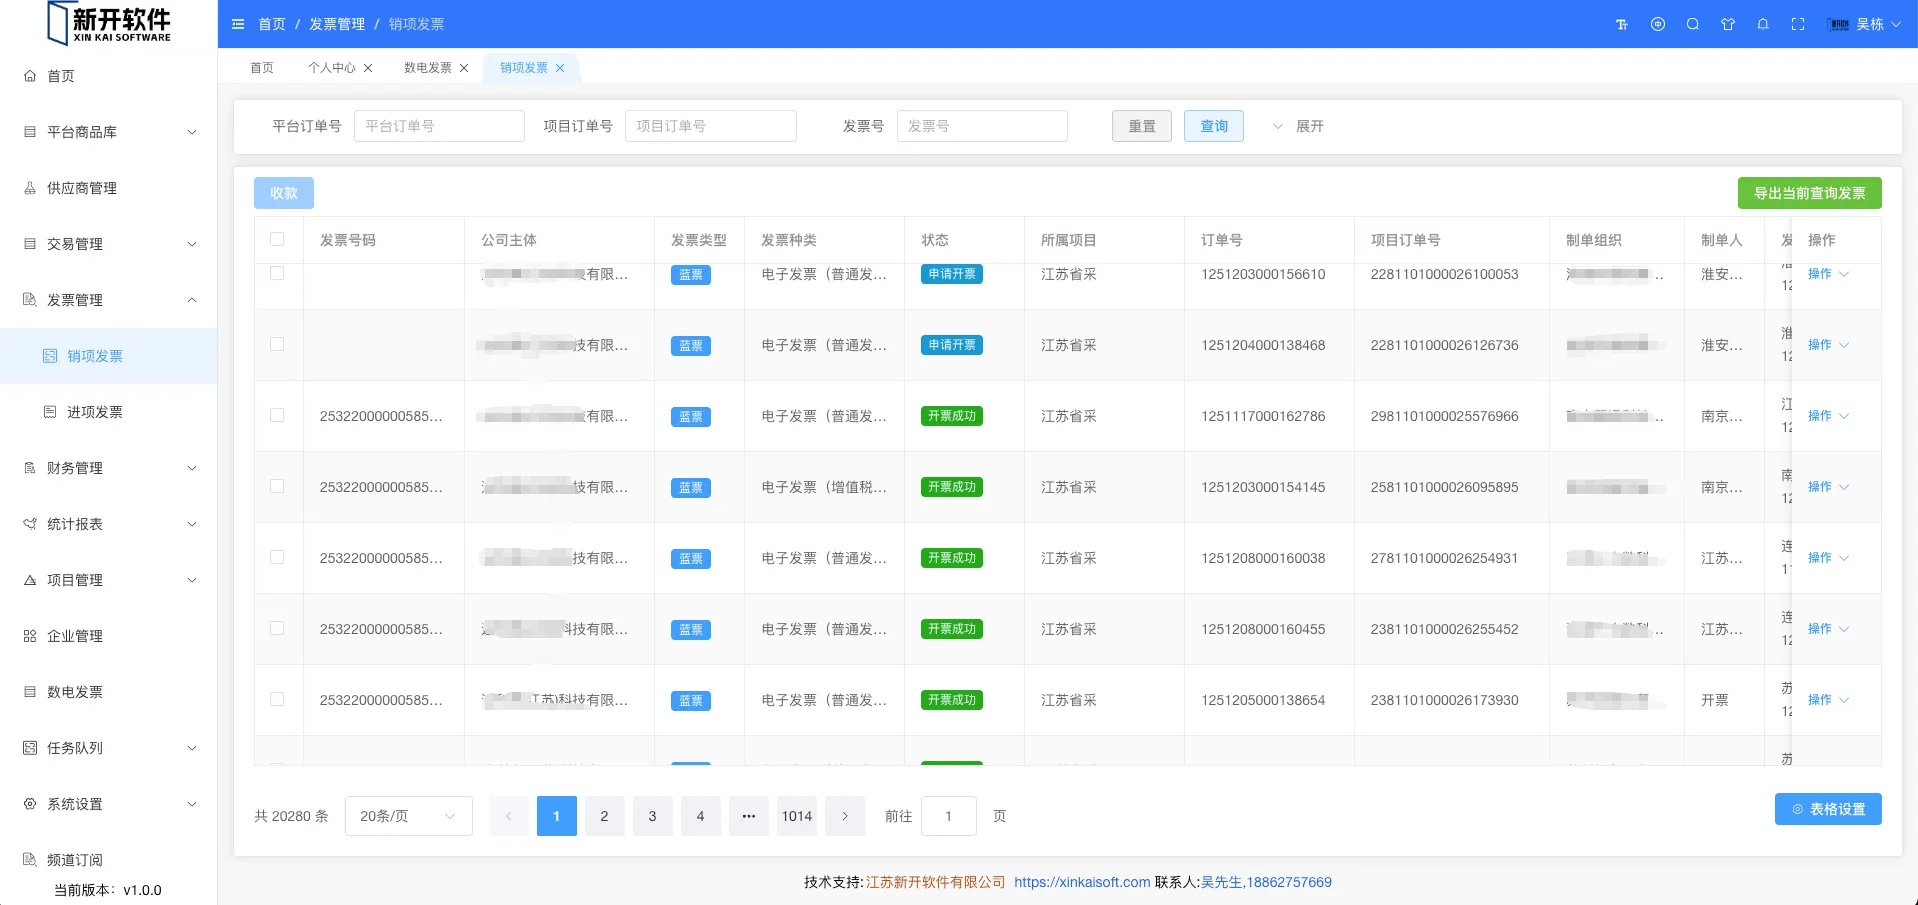Open the theme (shirt) icon

(x=1728, y=24)
